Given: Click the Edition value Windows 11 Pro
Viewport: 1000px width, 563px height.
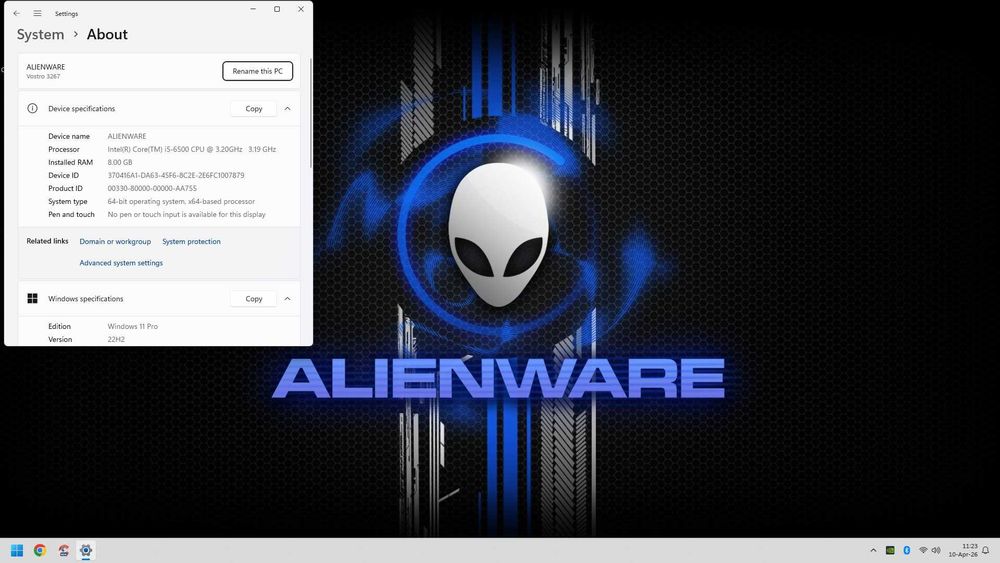Looking at the screenshot, I should [x=133, y=326].
